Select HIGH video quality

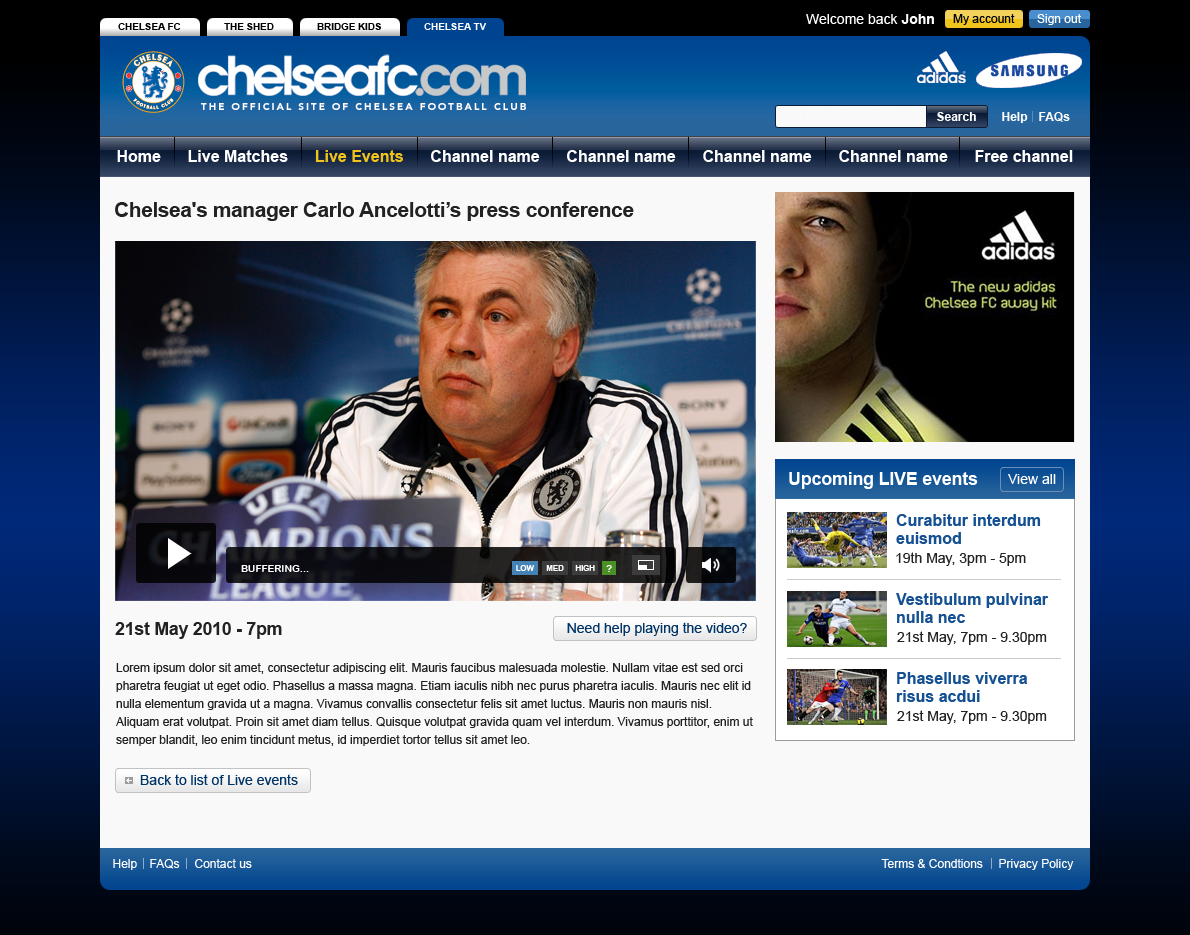pyautogui.click(x=584, y=568)
